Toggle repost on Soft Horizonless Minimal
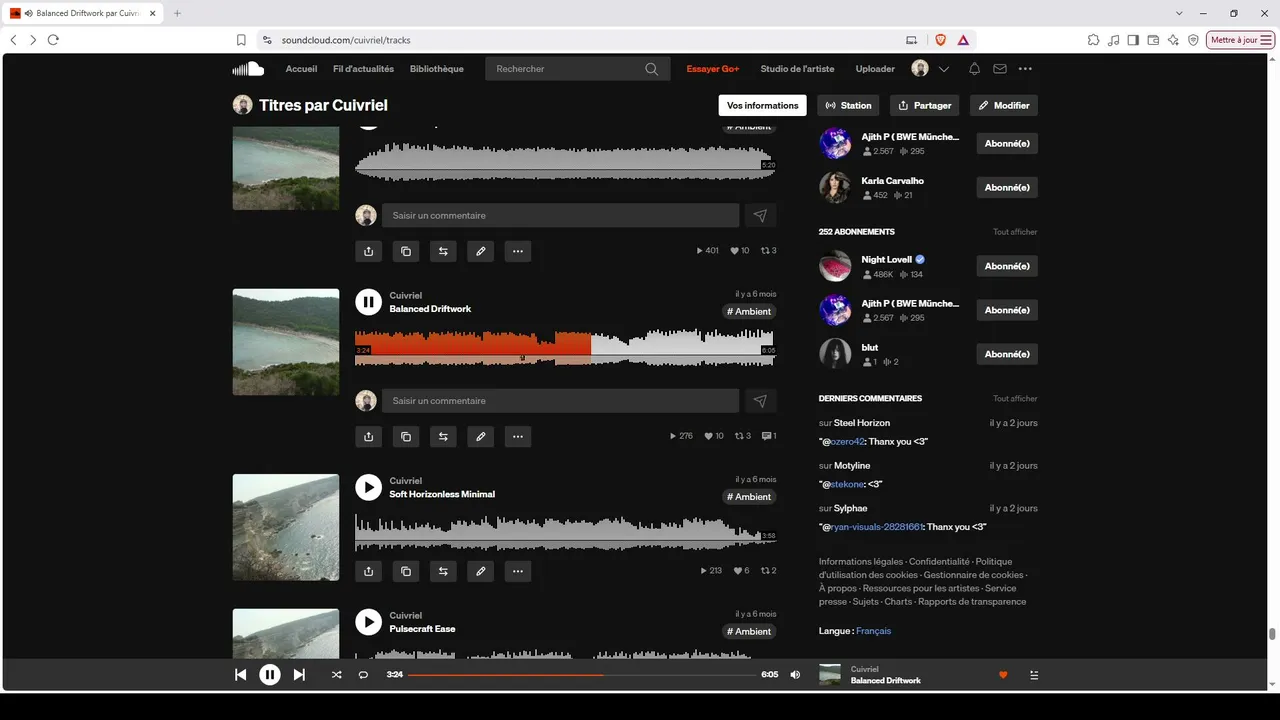Viewport: 1280px width, 720px height. (x=443, y=571)
